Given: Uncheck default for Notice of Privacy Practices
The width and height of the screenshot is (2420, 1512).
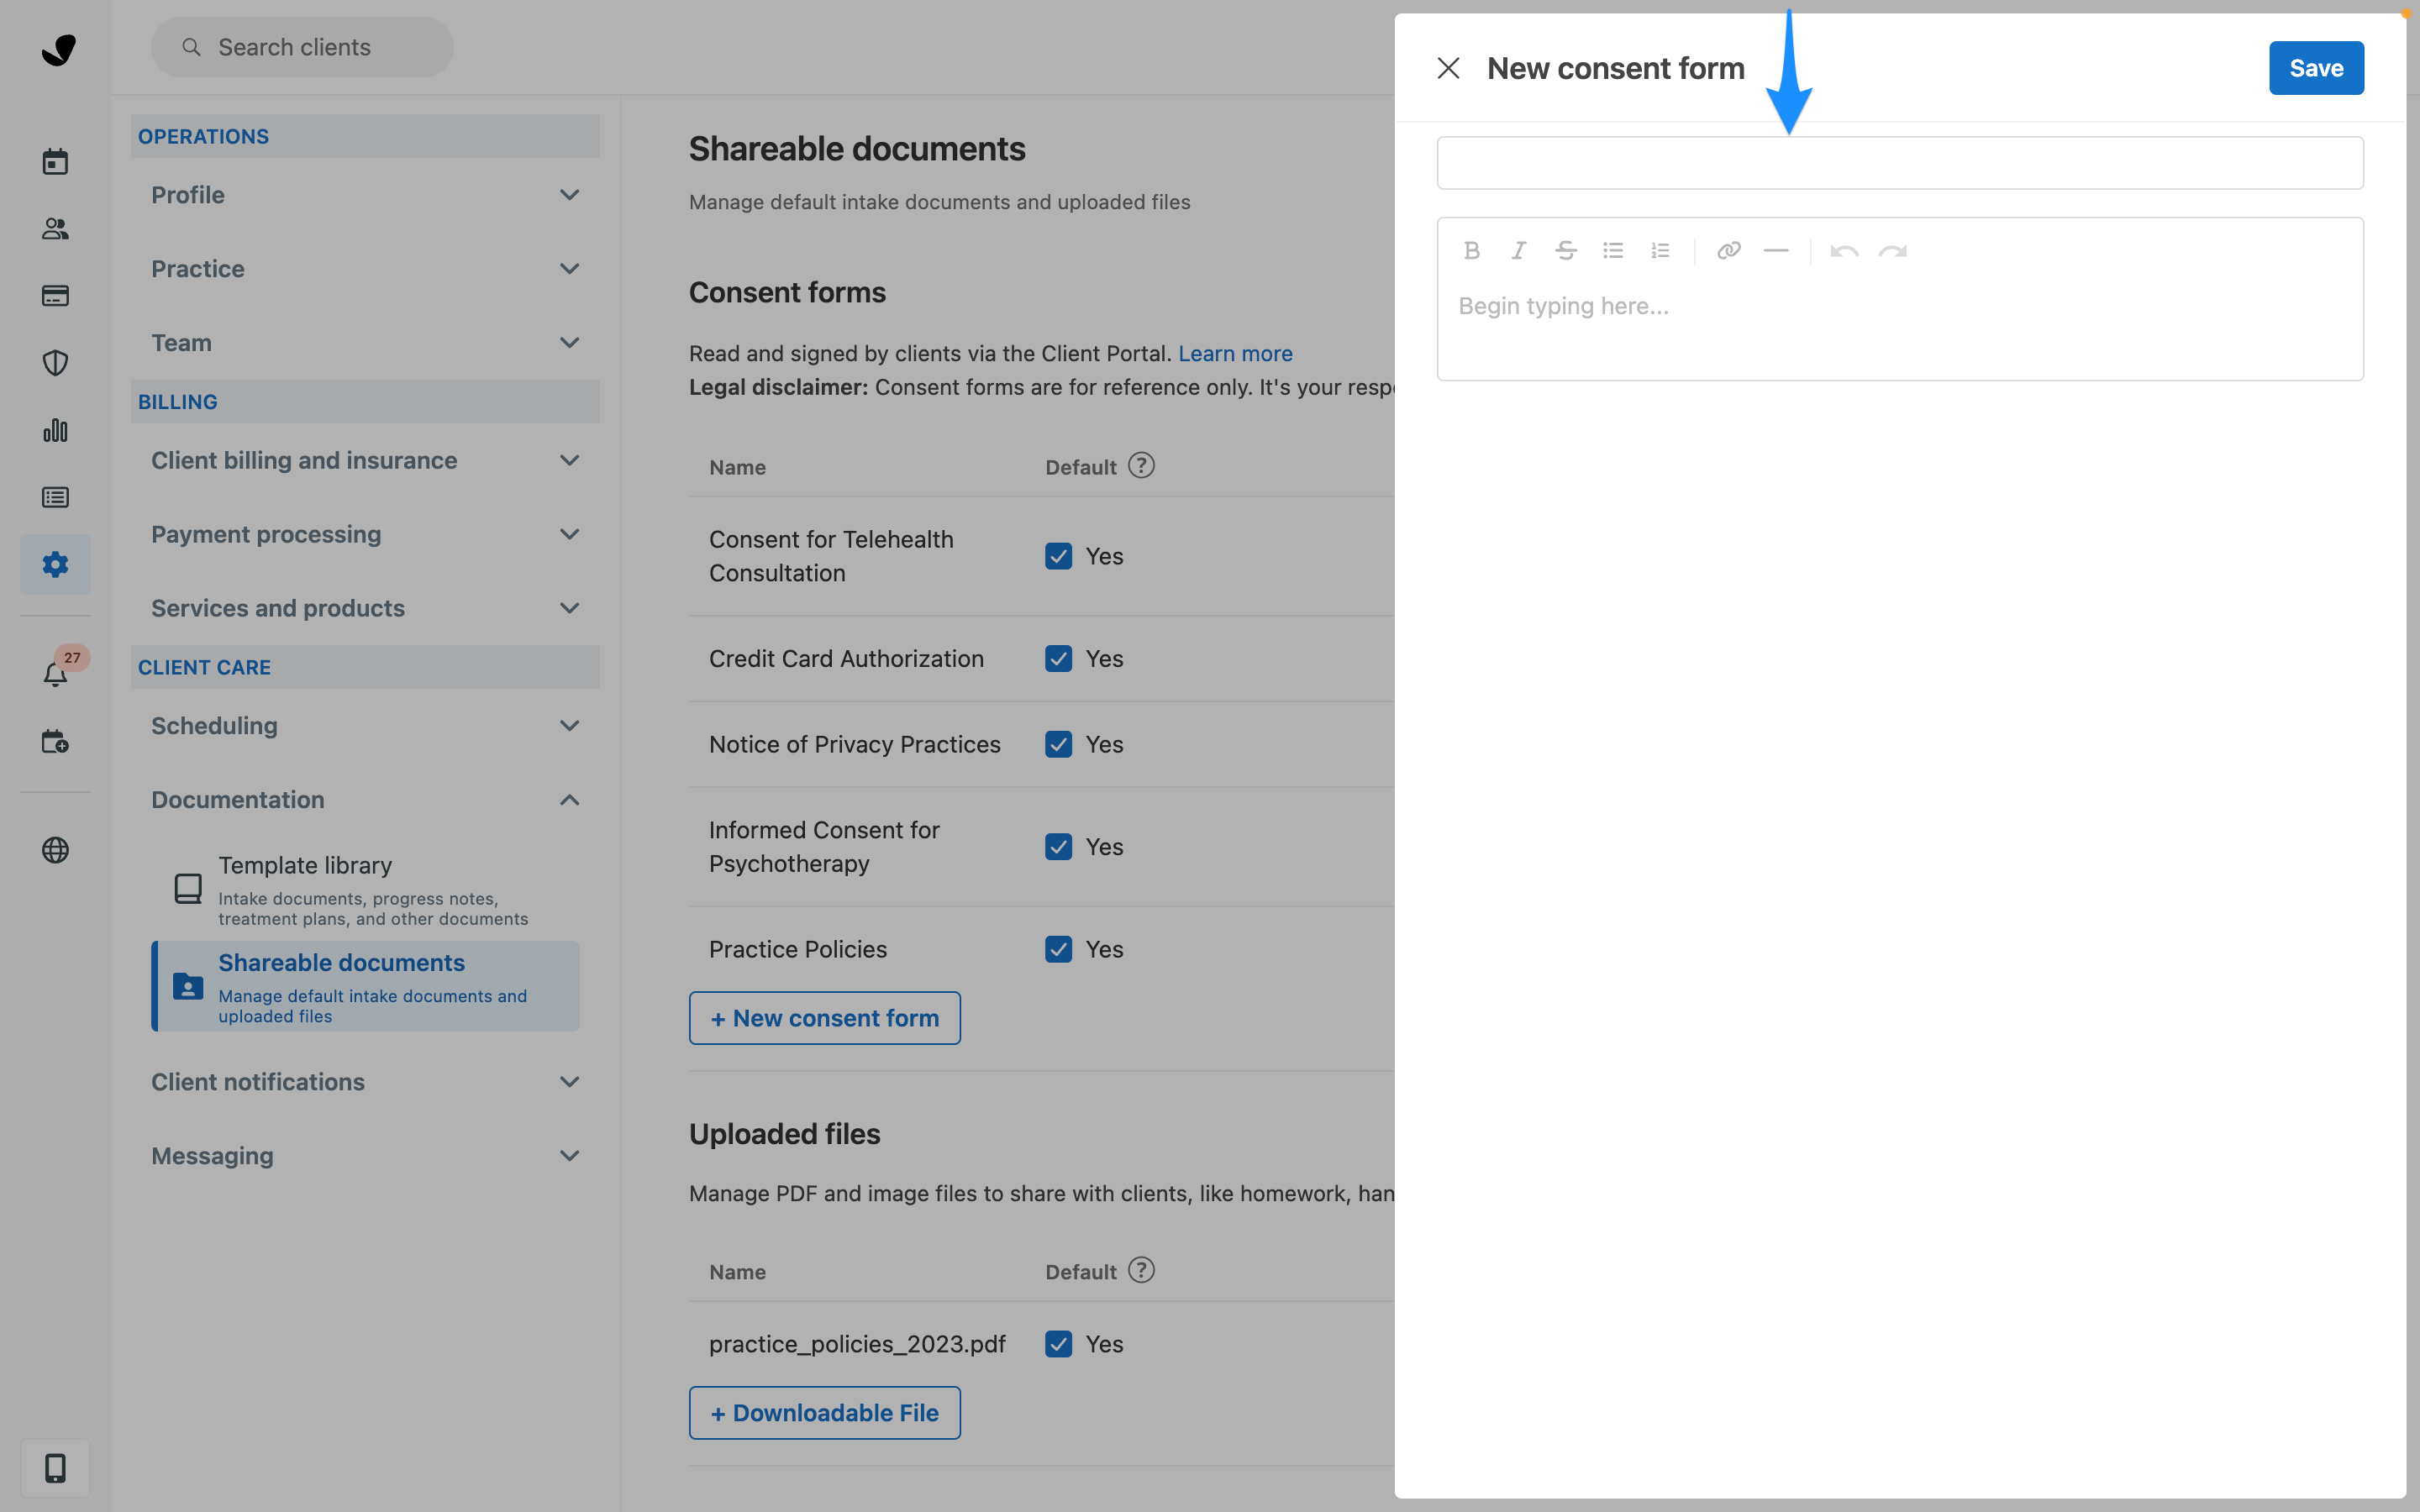Looking at the screenshot, I should [x=1058, y=744].
